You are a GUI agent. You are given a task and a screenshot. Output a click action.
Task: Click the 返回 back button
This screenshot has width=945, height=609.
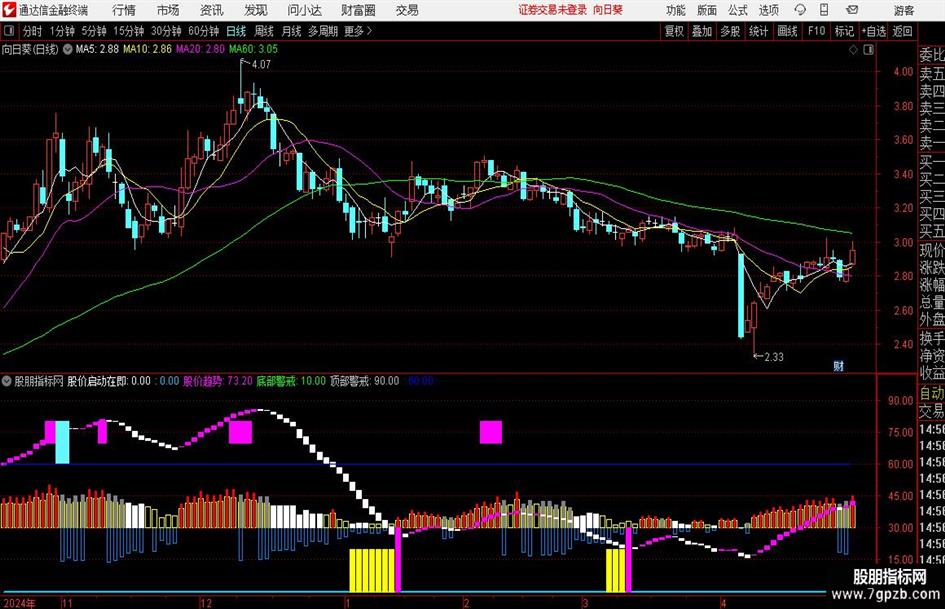[x=902, y=31]
